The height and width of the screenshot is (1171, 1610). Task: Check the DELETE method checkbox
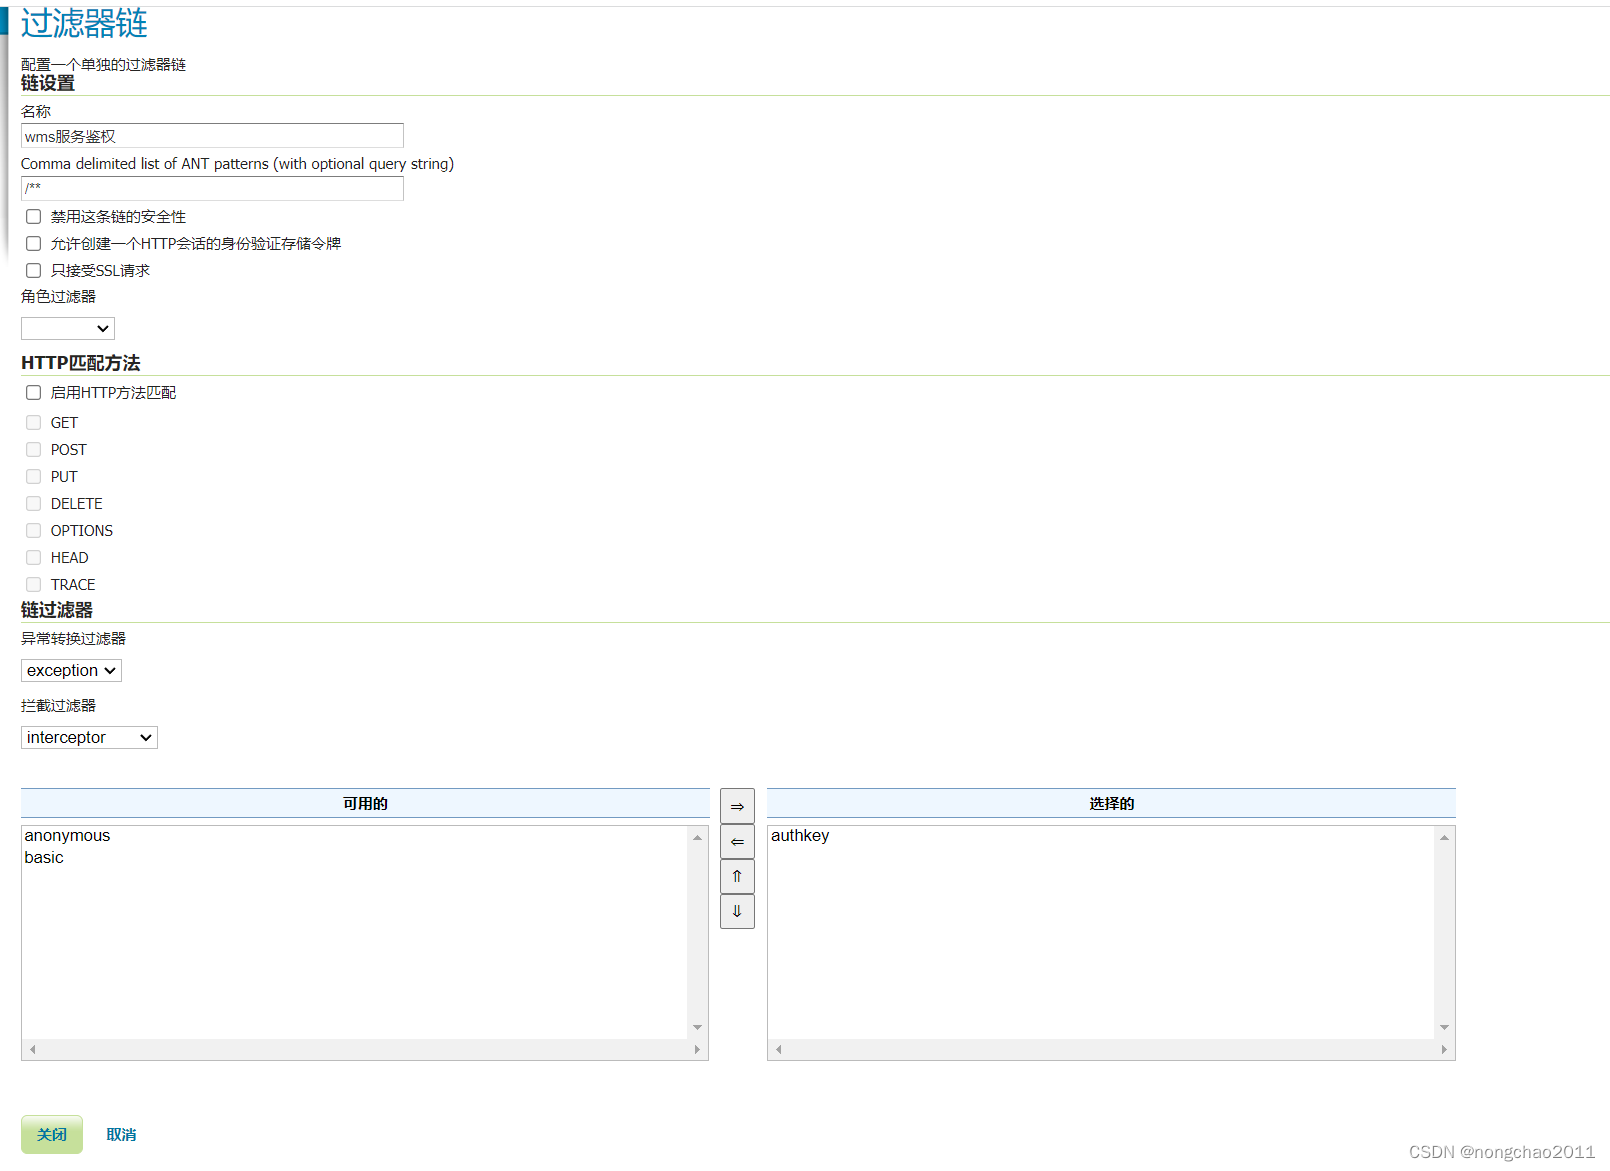[33, 503]
